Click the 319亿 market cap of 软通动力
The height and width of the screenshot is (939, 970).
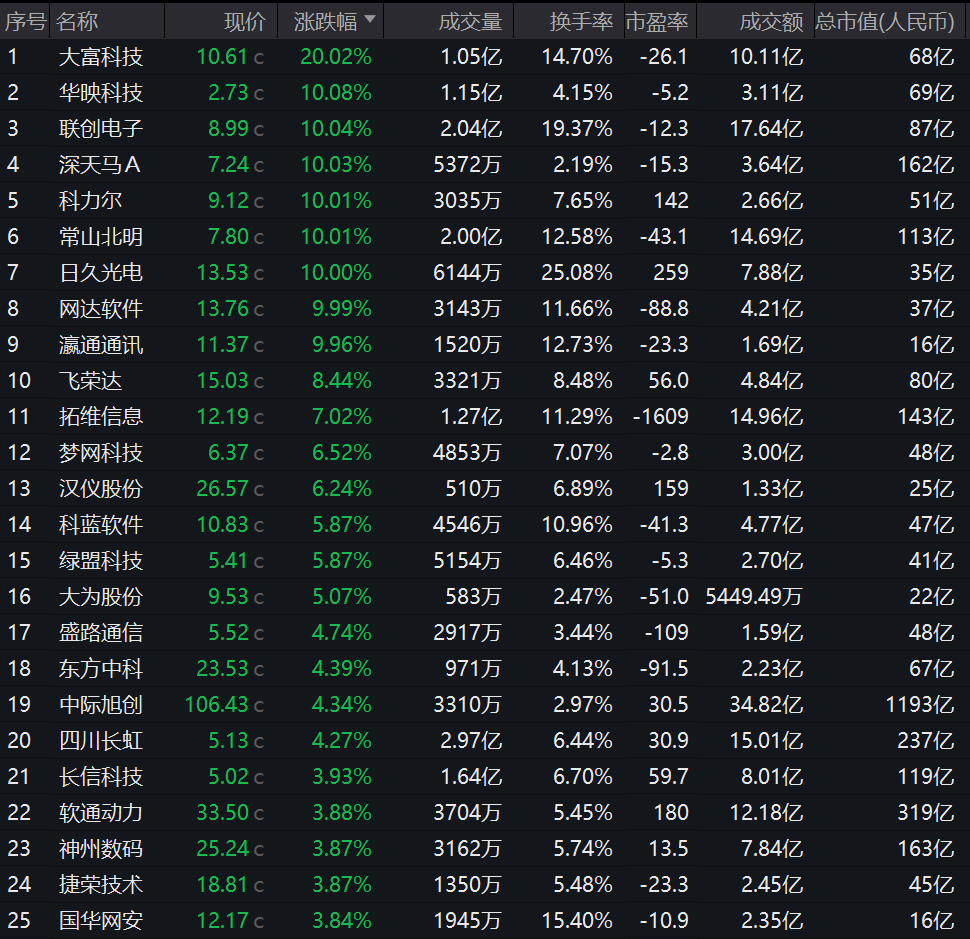click(x=926, y=812)
